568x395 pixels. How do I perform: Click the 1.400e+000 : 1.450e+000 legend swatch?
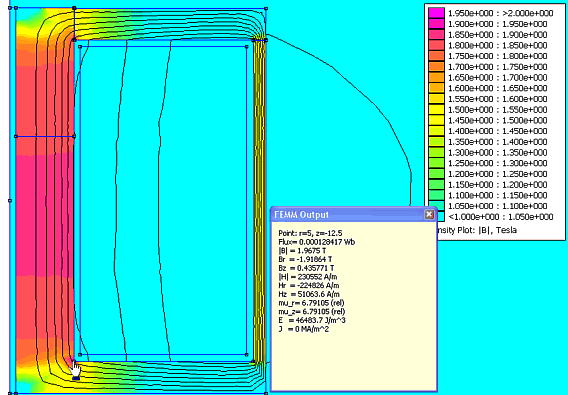(436, 131)
